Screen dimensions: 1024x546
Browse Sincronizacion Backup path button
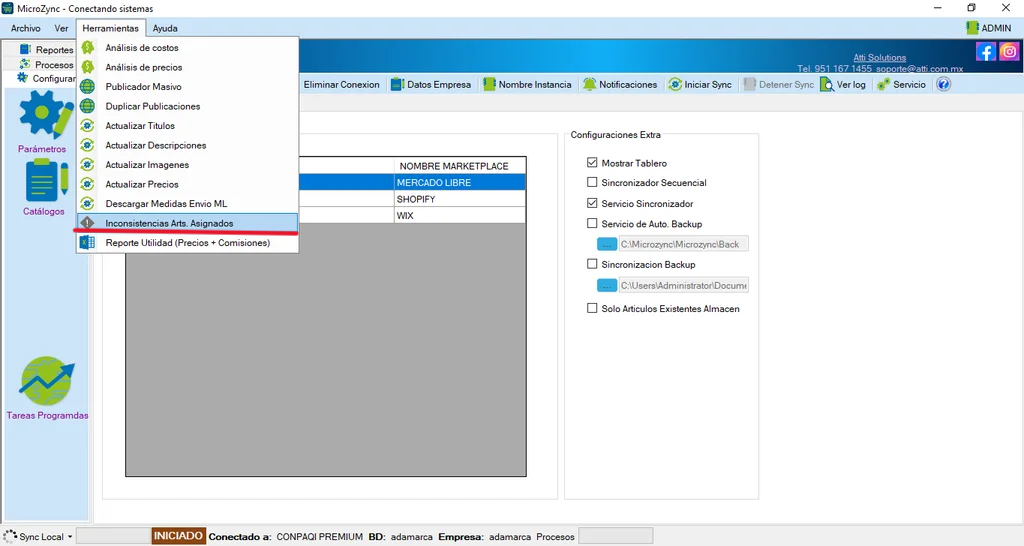coord(607,285)
